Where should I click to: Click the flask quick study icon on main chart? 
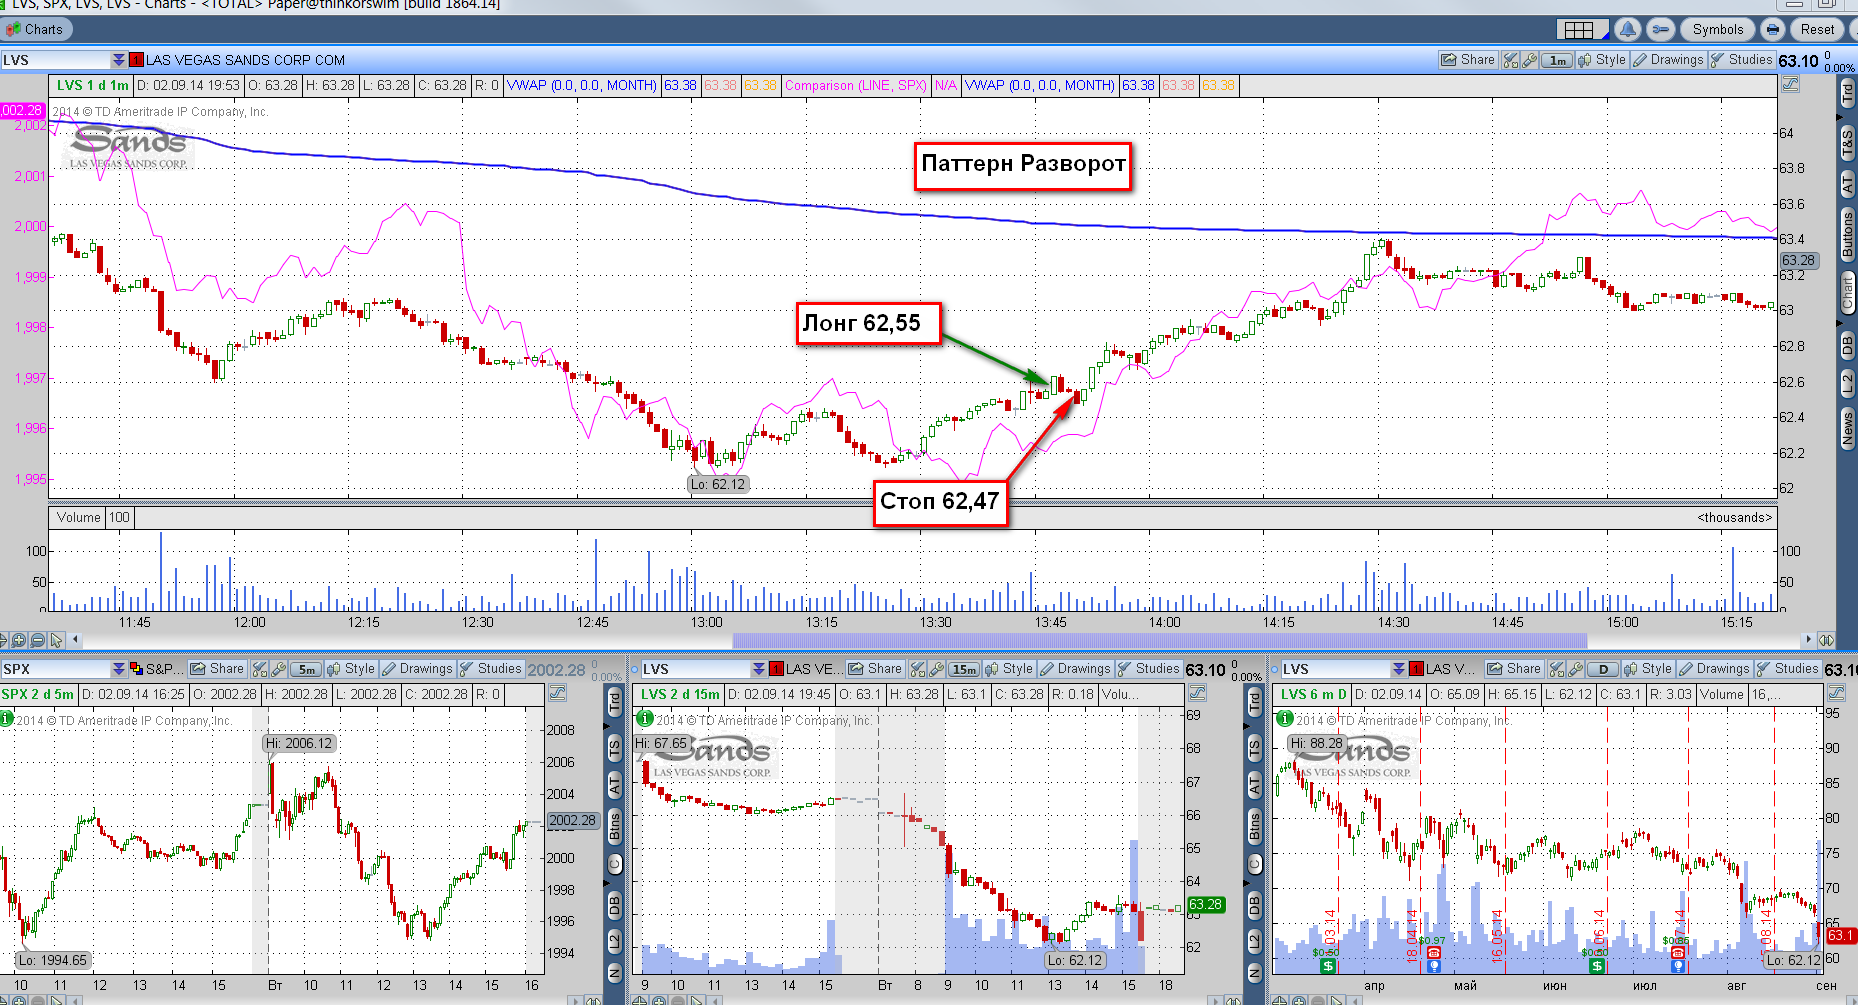click(x=1510, y=60)
